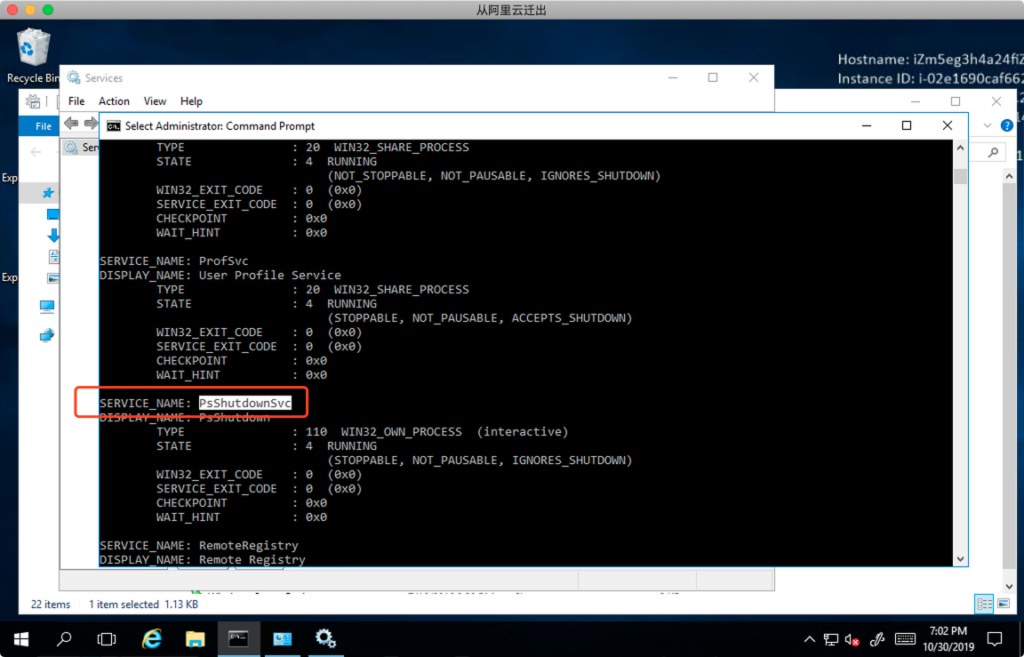Click the highlighted PsShutdownSvc service name

click(x=245, y=403)
